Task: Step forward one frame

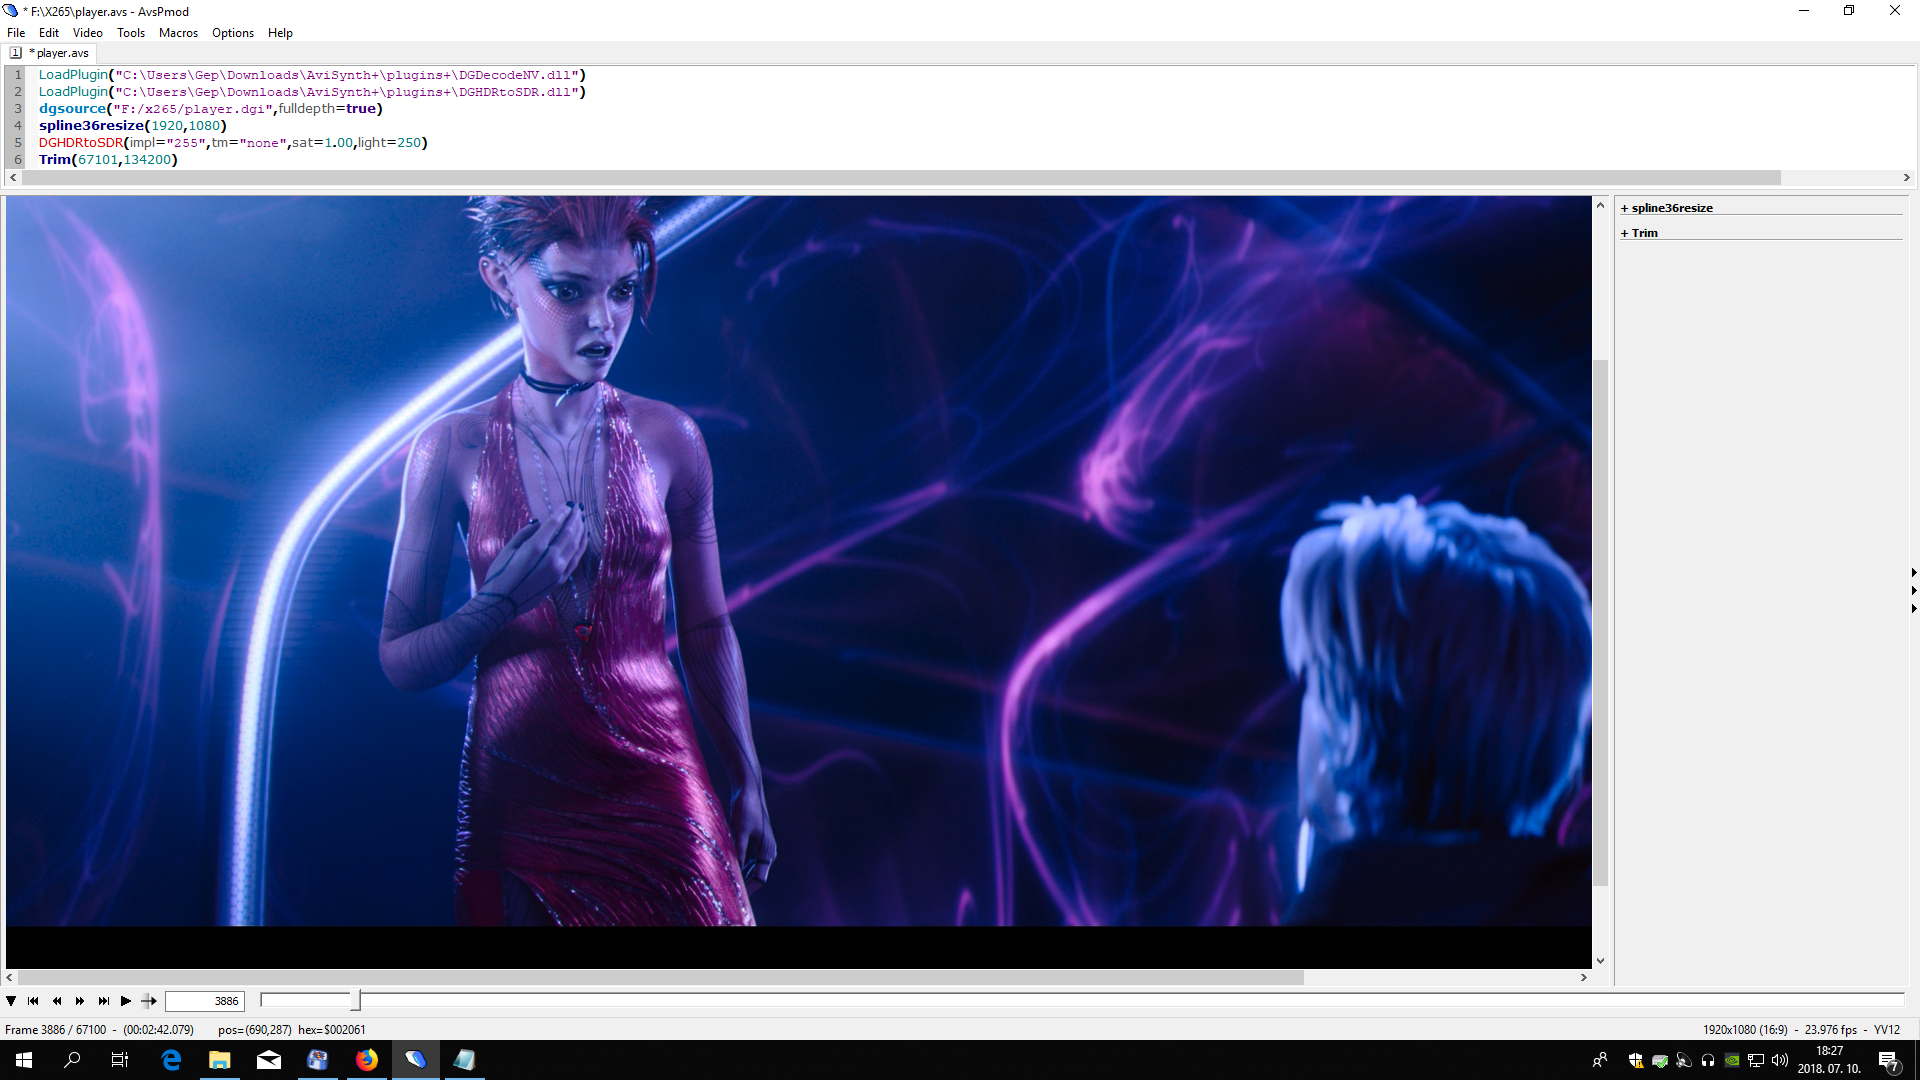Action: coord(80,1001)
